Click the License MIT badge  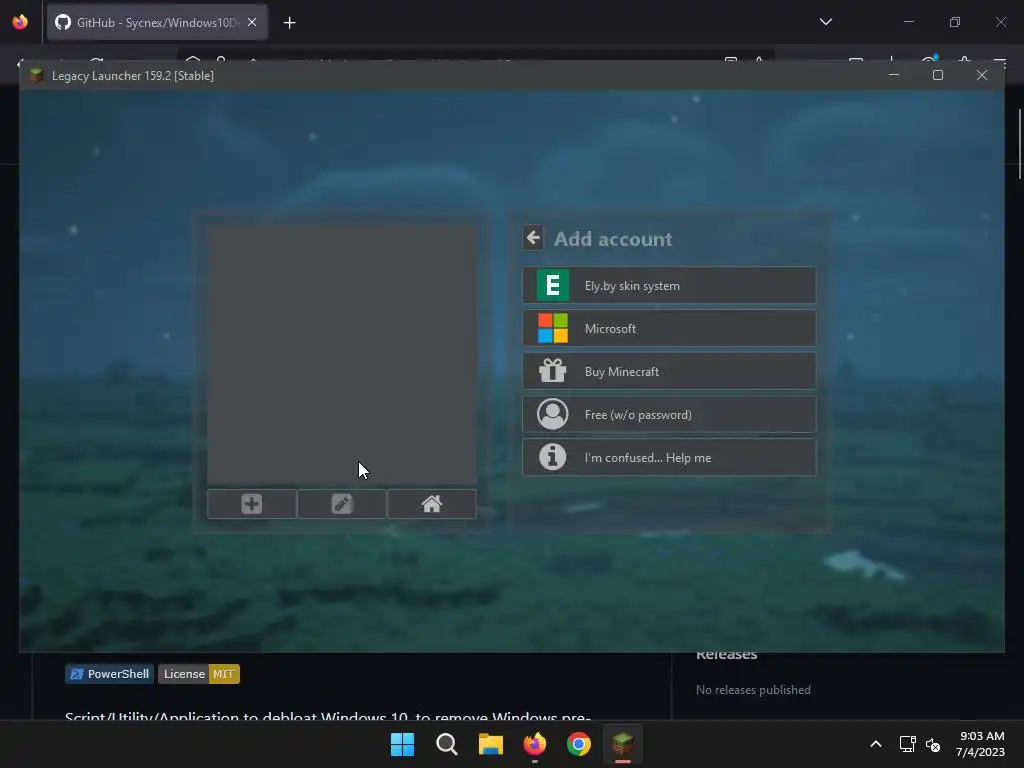199,674
